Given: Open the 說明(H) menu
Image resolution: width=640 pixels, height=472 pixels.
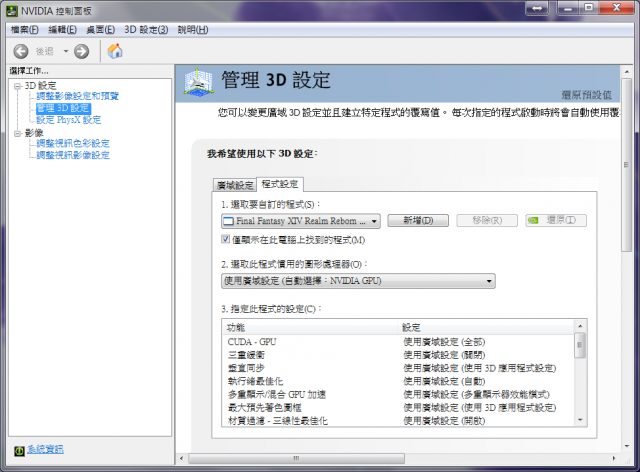Looking at the screenshot, I should (x=193, y=30).
